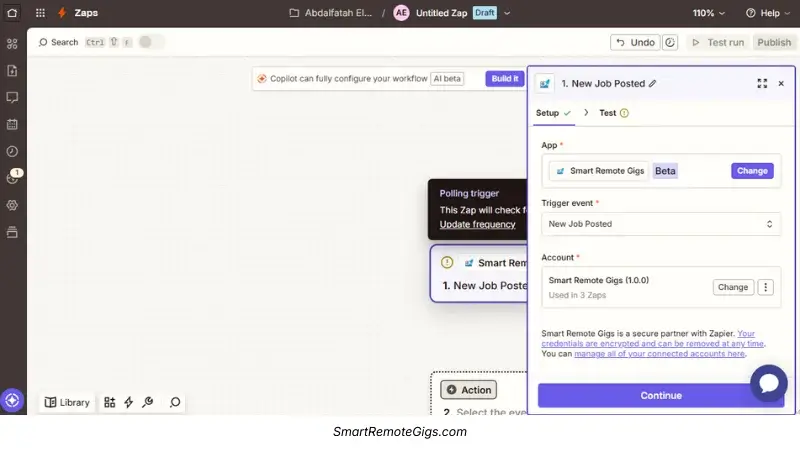Open the Zapier home icon

point(12,13)
